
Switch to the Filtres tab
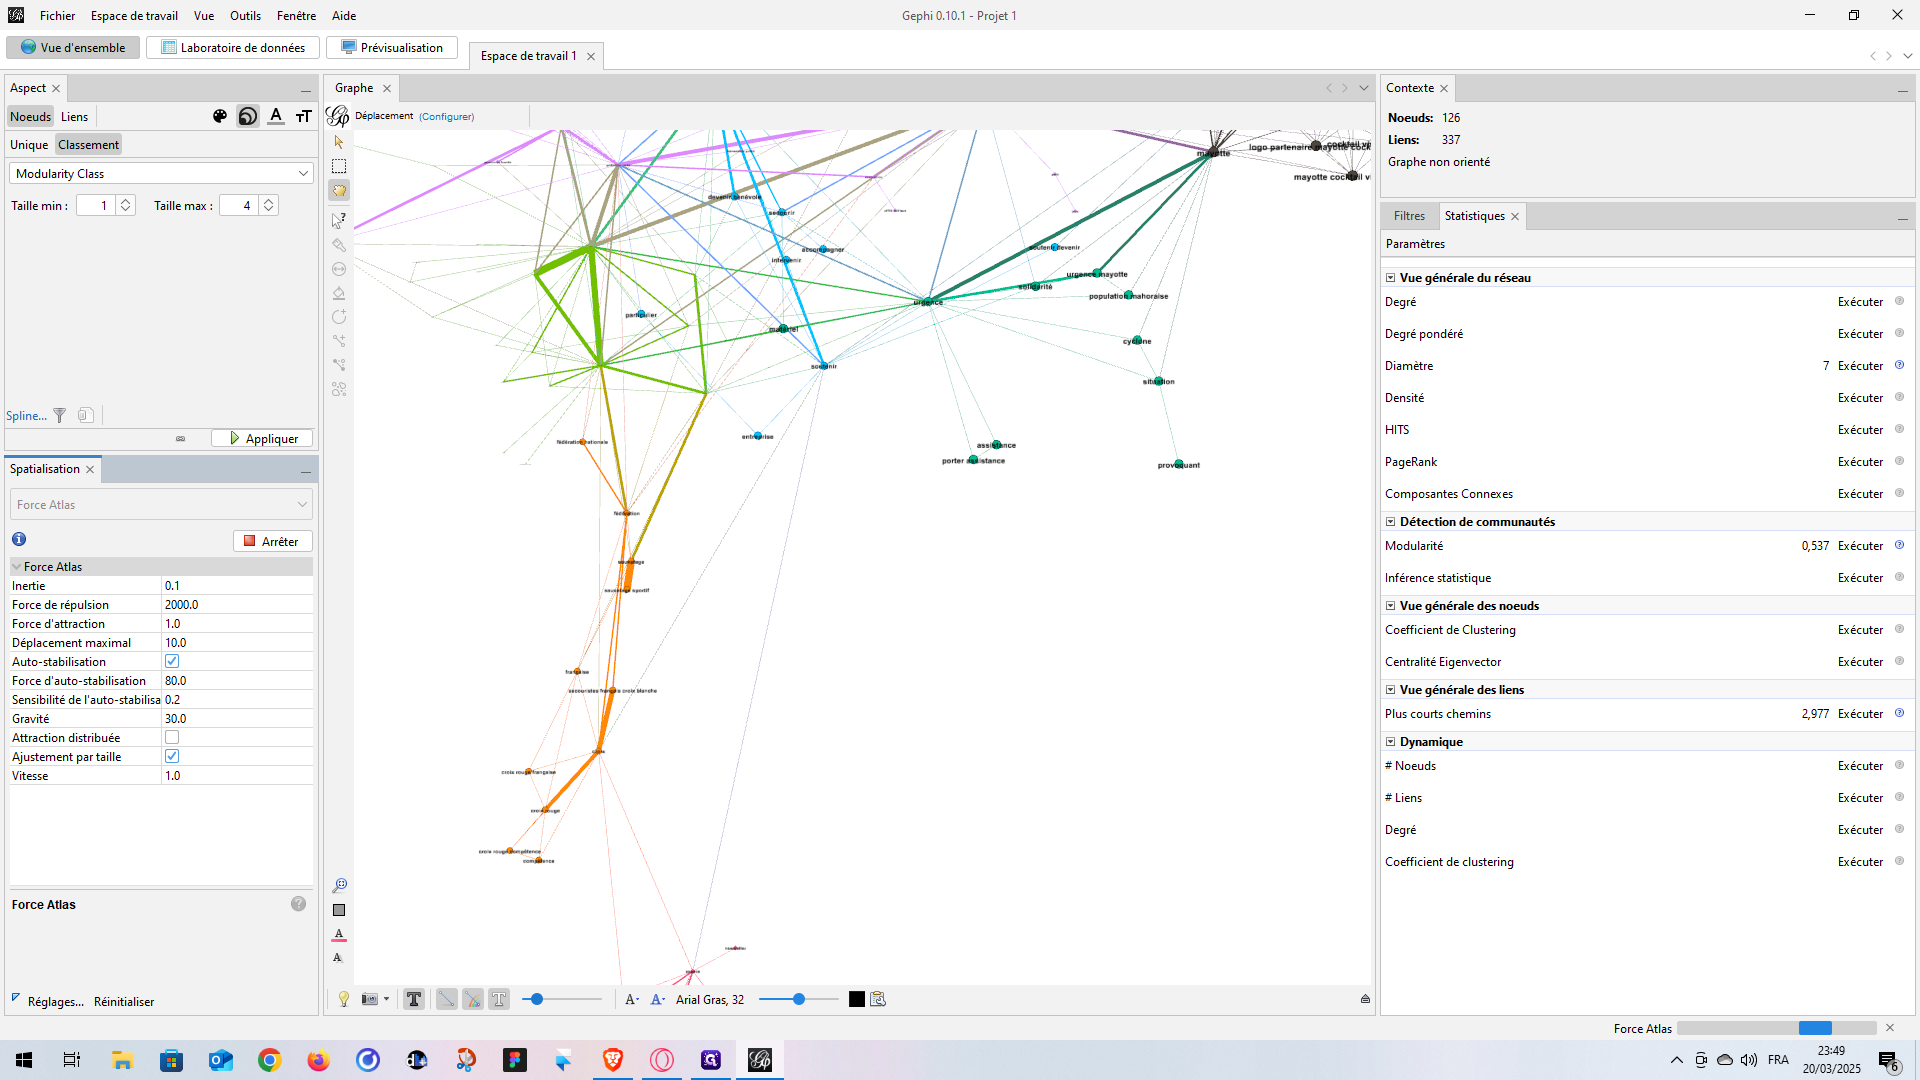point(1409,216)
